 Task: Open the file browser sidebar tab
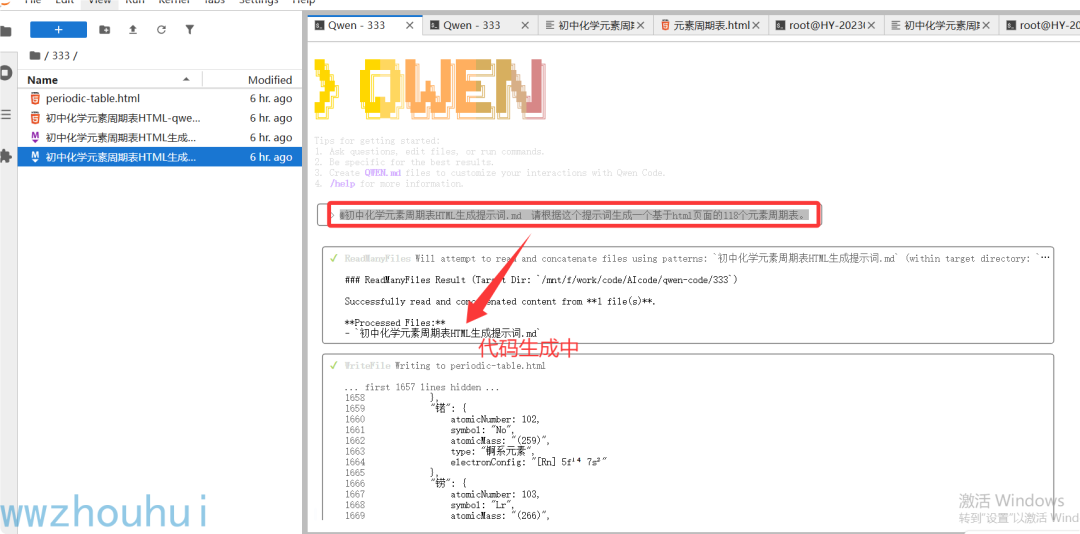(x=6, y=30)
